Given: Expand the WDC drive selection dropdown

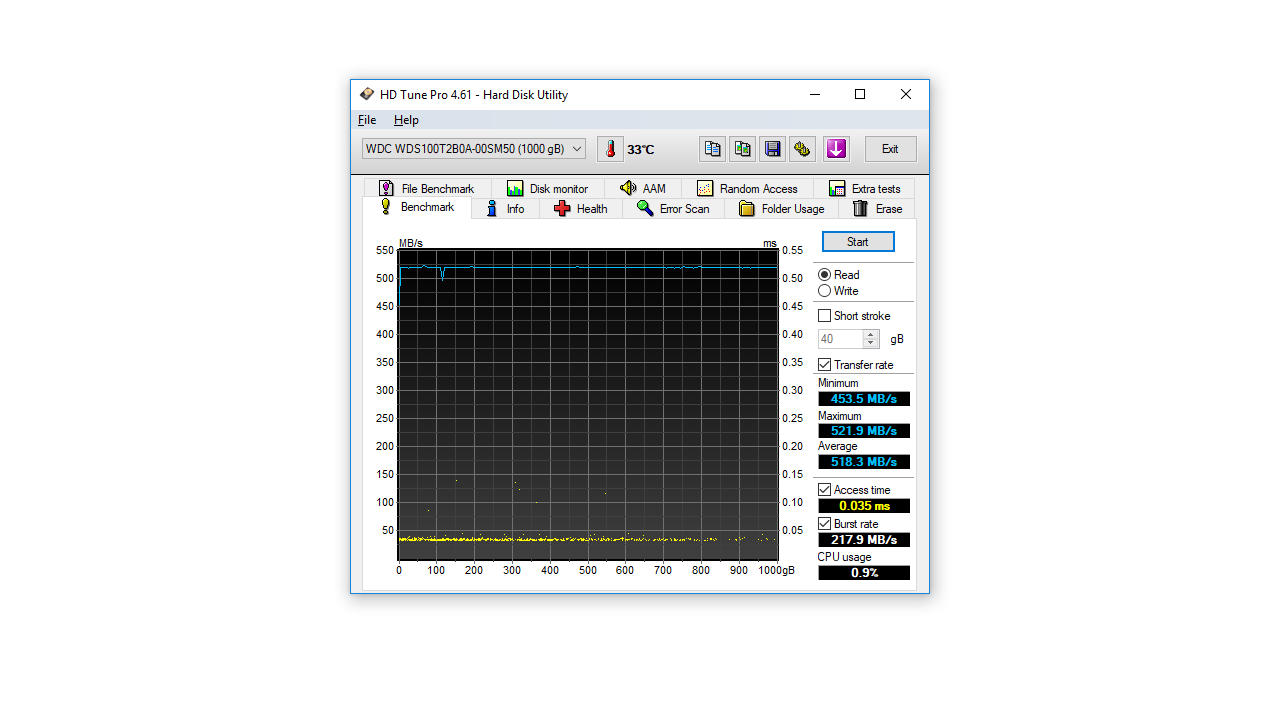Looking at the screenshot, I should (474, 149).
